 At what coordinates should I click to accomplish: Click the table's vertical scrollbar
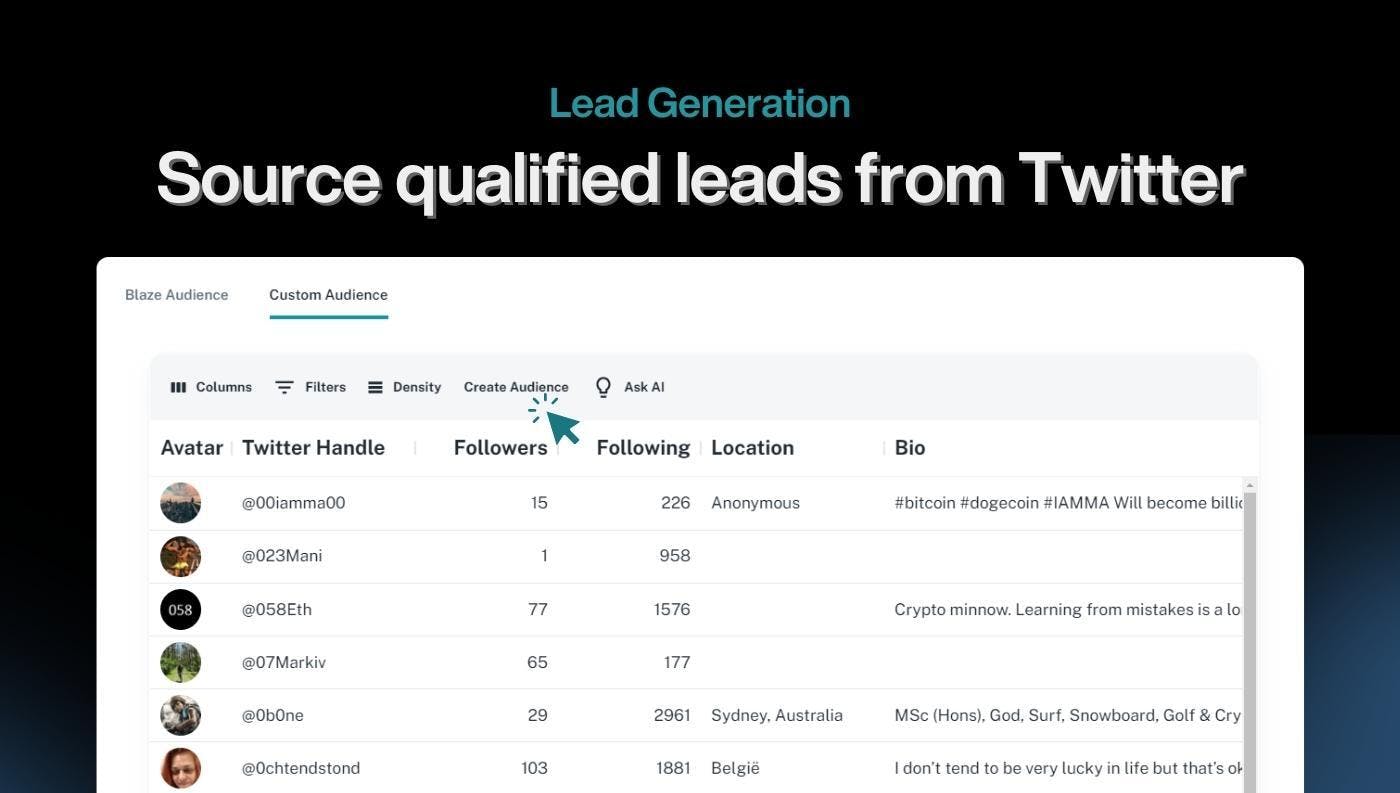(x=1249, y=640)
